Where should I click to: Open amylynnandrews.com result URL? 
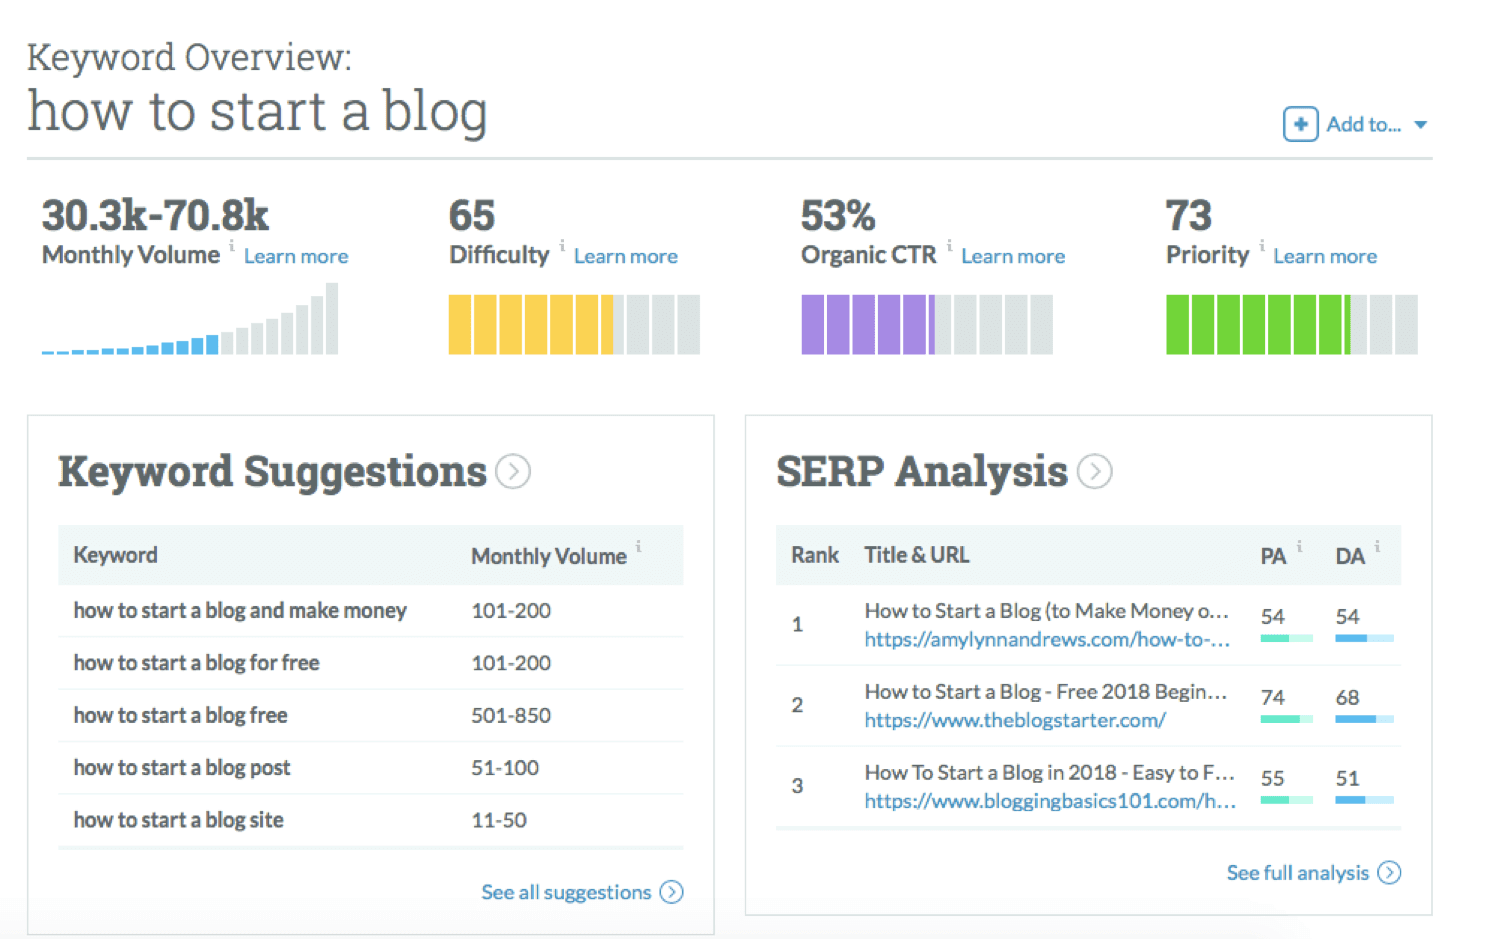tap(1047, 640)
